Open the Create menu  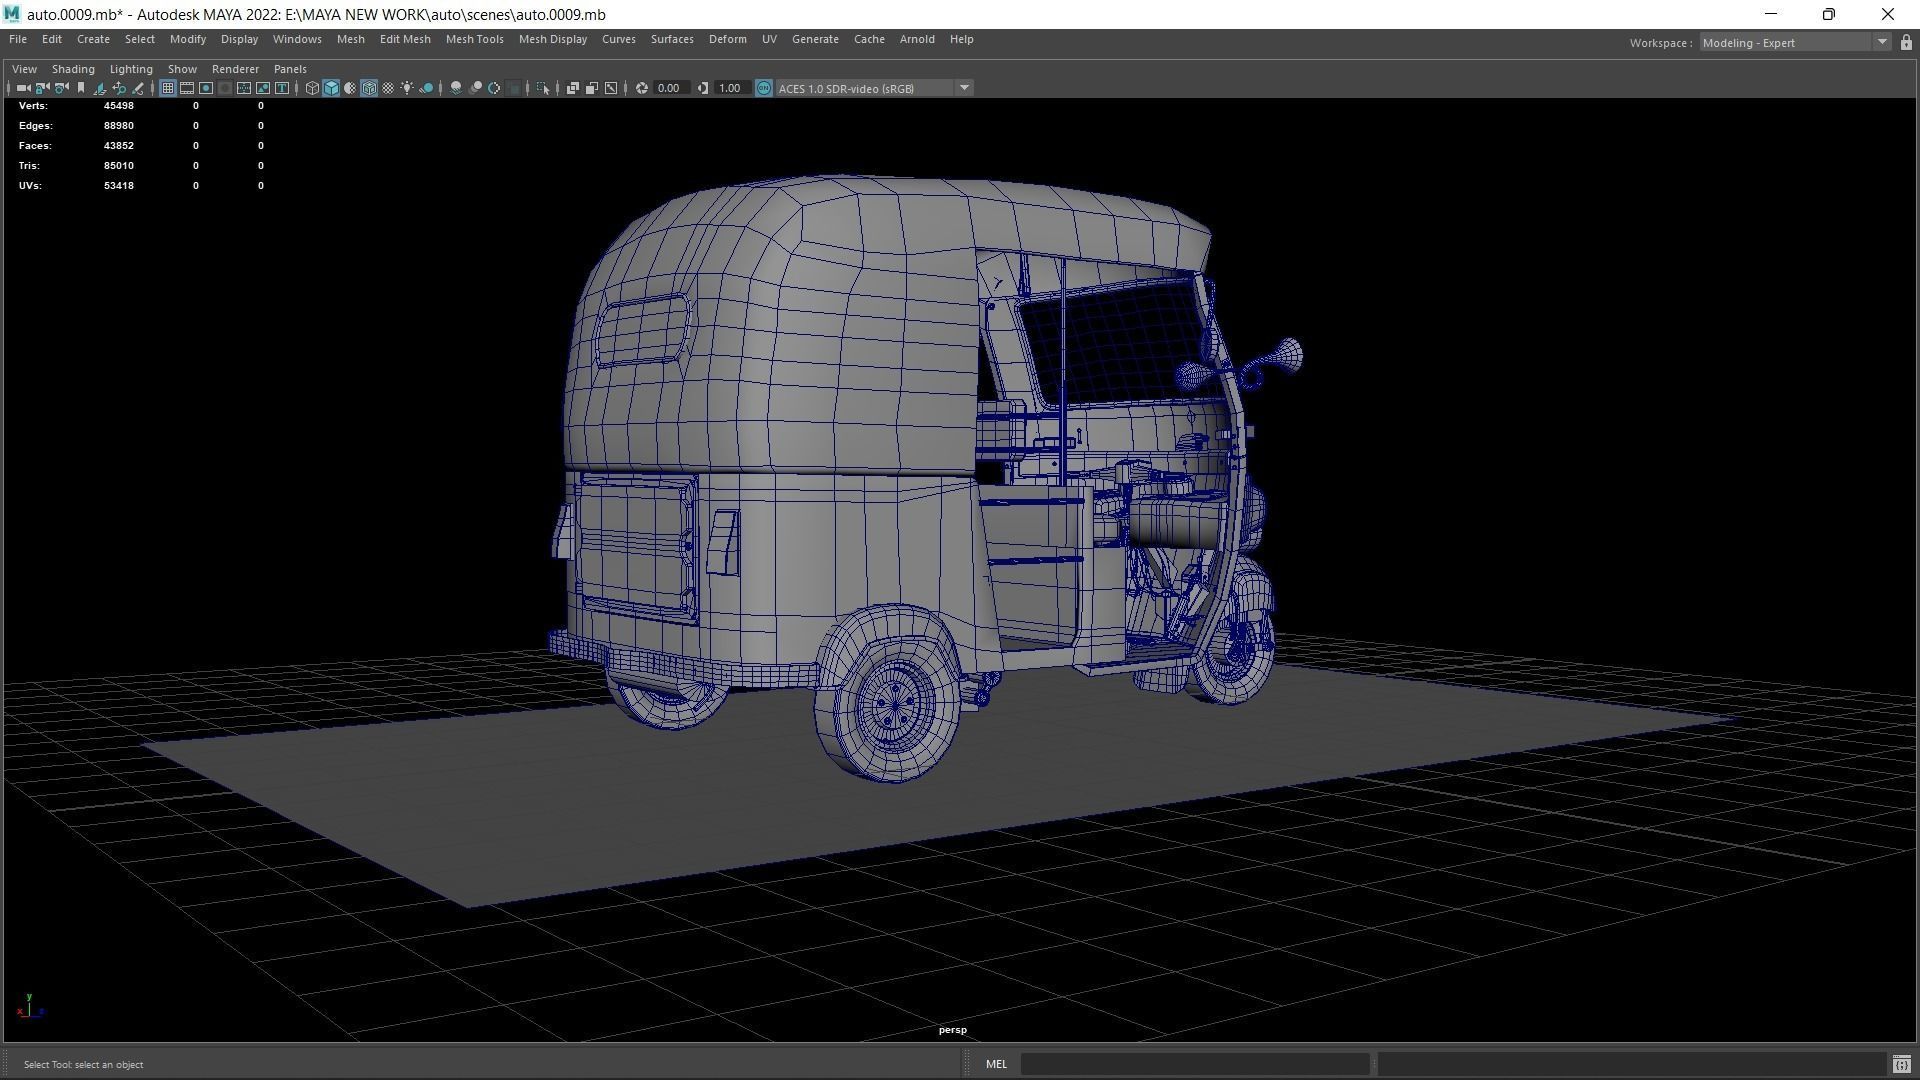point(93,39)
